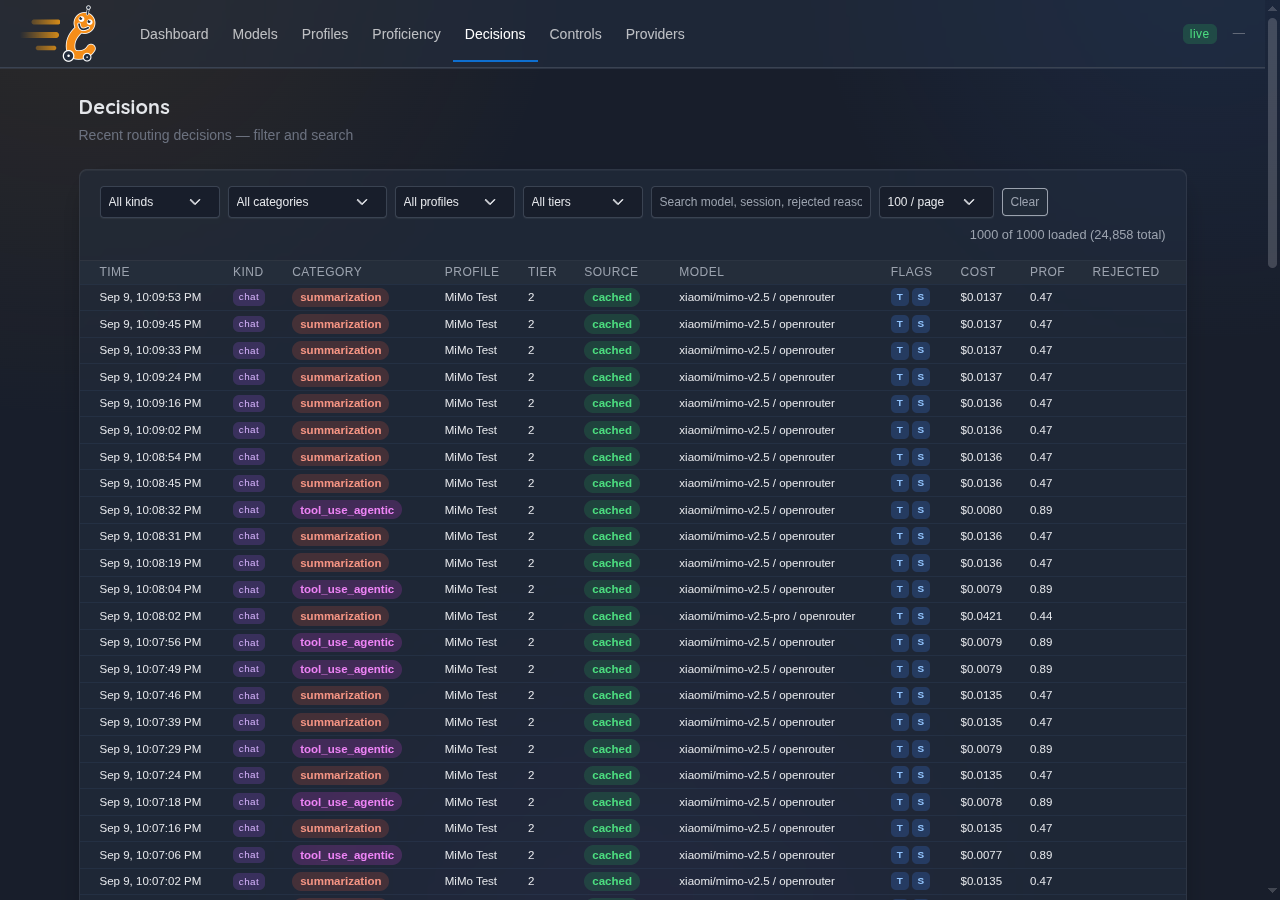
Task: Click the 0.44 proficiency value
Action: (x=1041, y=616)
